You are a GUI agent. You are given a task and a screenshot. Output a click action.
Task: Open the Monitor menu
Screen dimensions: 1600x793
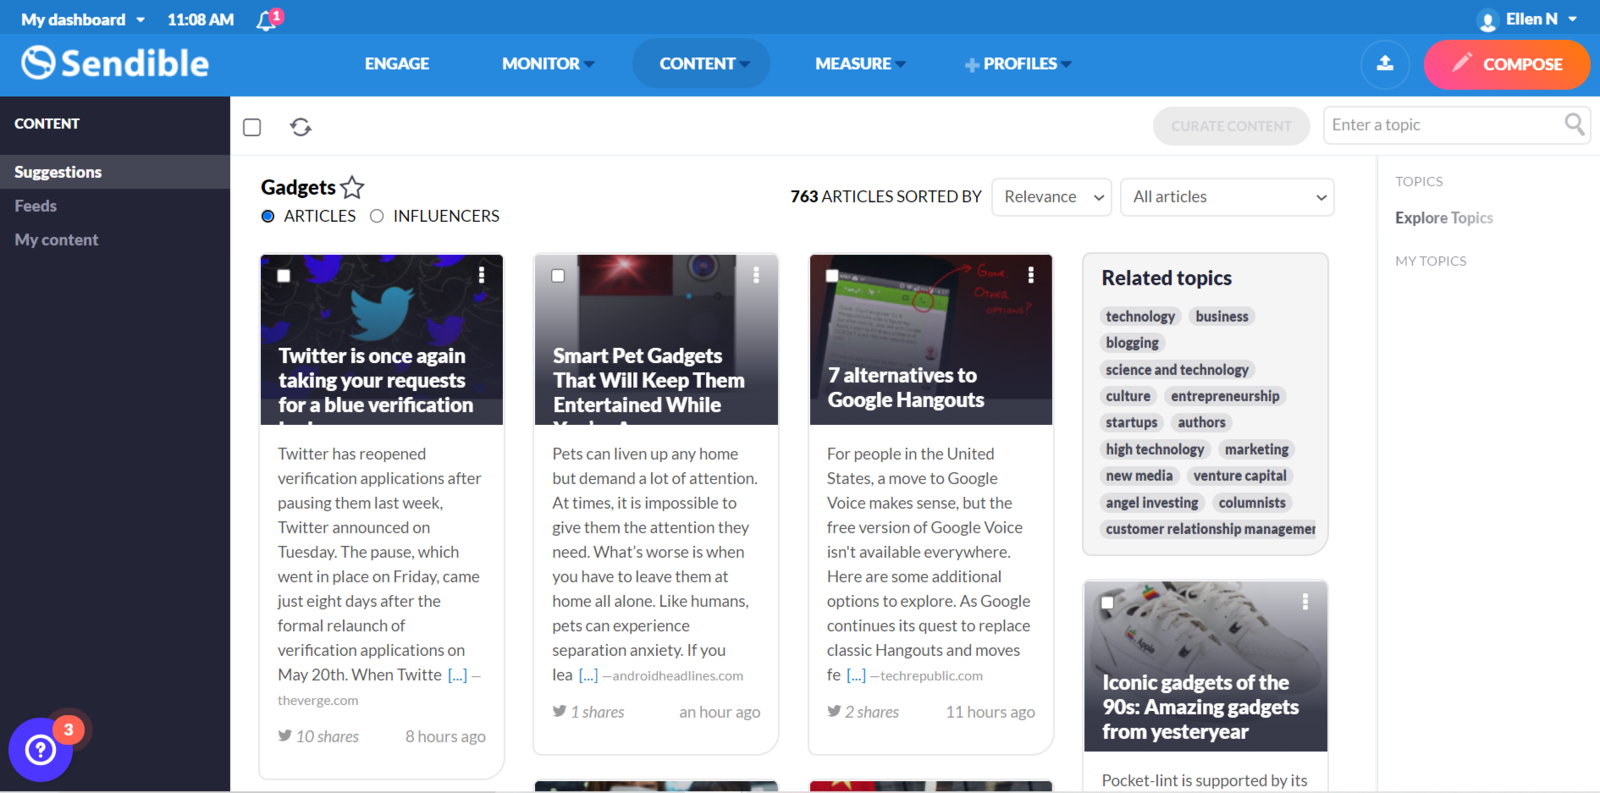click(548, 63)
